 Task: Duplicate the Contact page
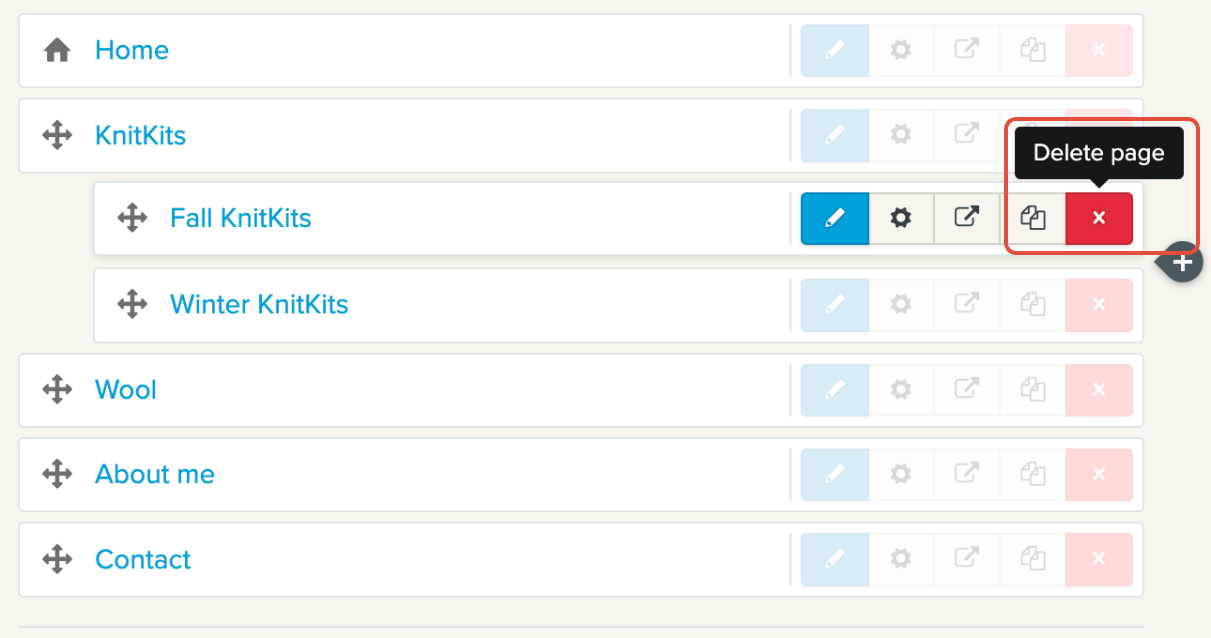(x=1033, y=559)
